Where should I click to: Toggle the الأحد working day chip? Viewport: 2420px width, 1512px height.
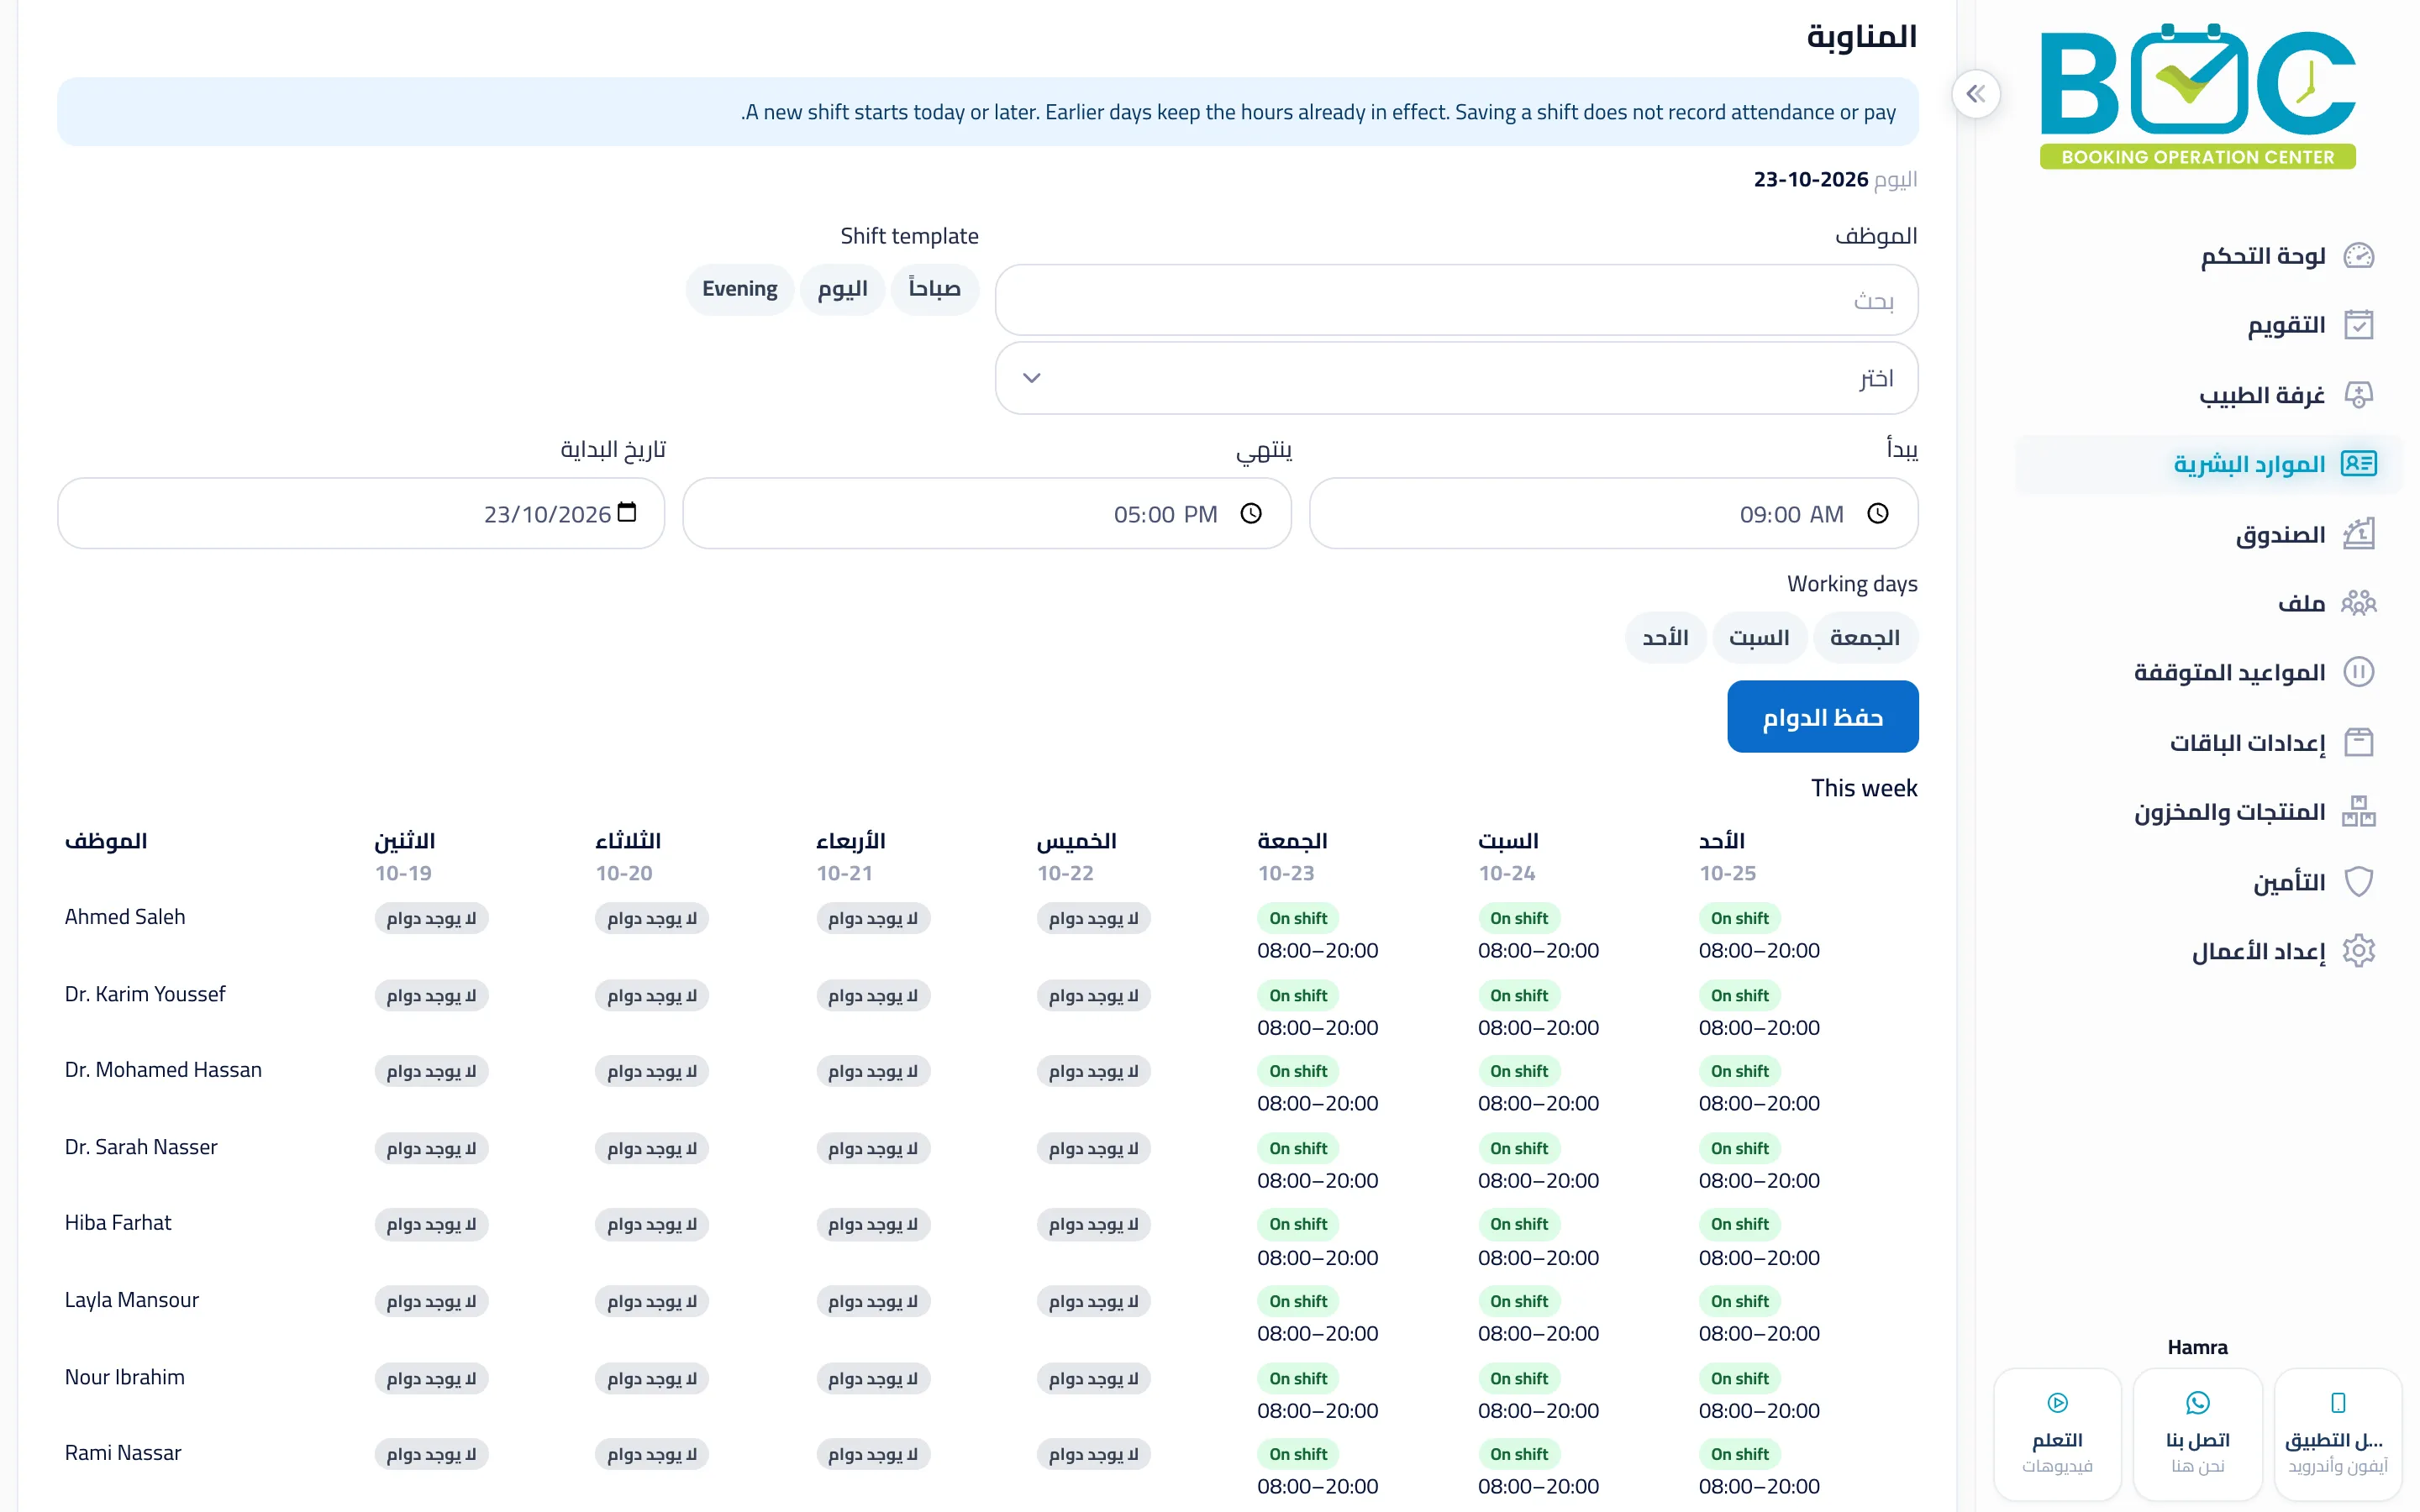(x=1665, y=638)
